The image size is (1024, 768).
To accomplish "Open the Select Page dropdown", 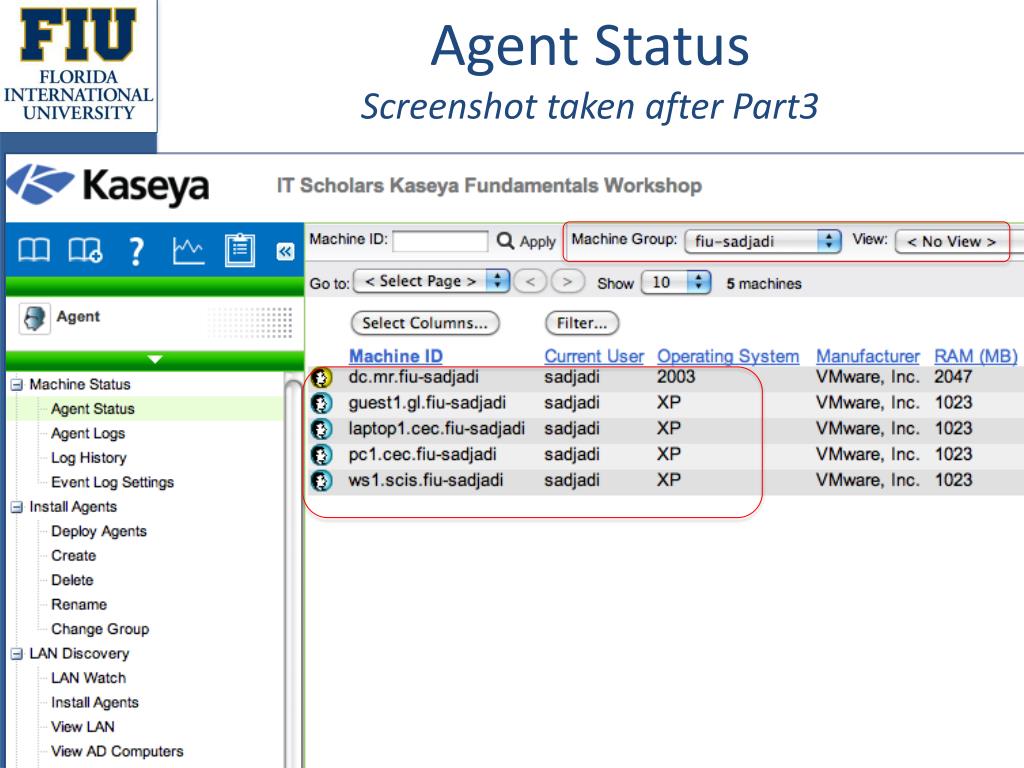I will [x=431, y=281].
